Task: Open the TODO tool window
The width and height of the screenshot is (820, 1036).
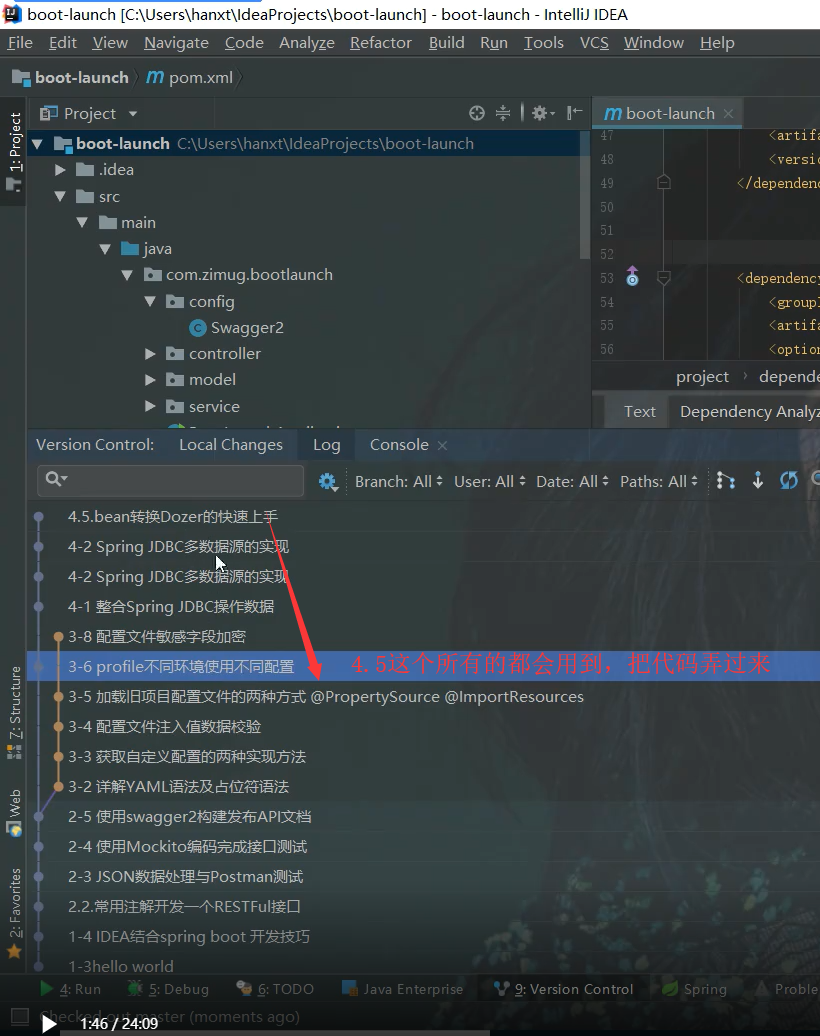Action: 276,988
